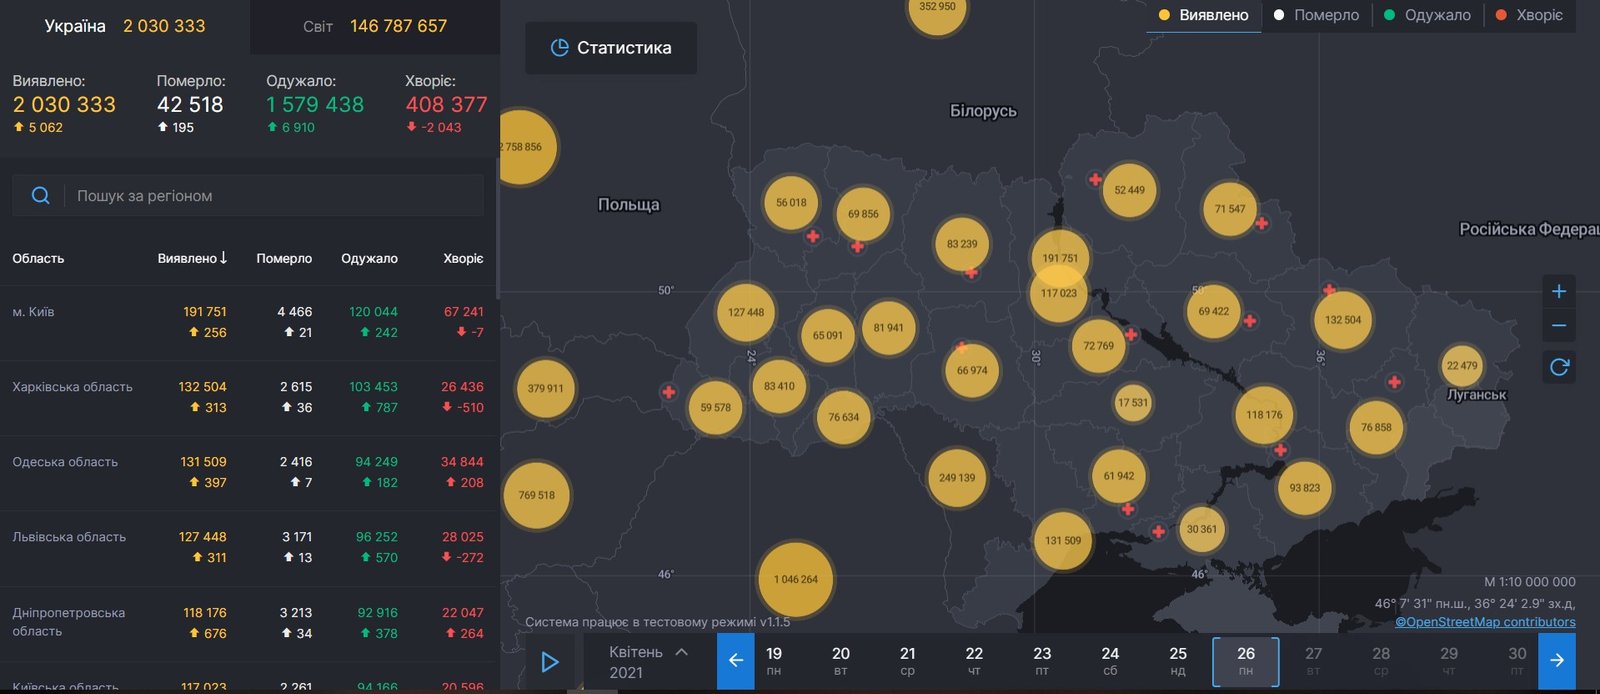
Task: Switch map to Одужало filter
Action: click(x=1427, y=15)
